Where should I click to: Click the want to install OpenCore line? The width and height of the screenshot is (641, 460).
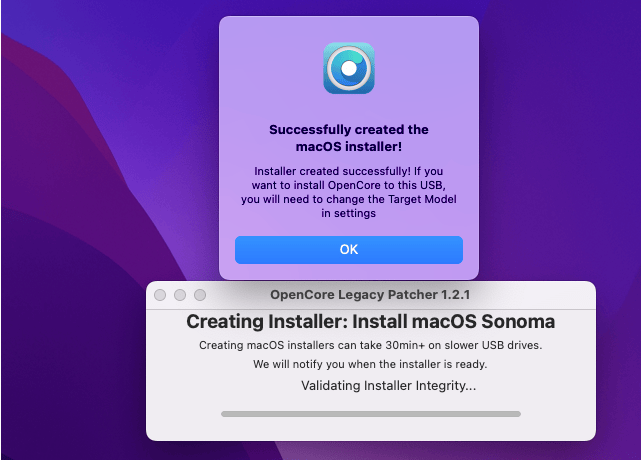pos(348,185)
